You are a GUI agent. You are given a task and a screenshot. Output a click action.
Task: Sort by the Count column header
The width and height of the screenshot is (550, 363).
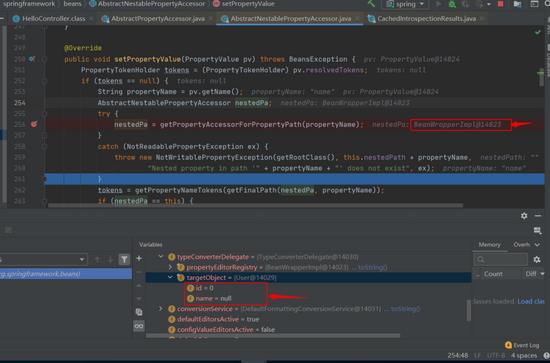[x=493, y=274]
